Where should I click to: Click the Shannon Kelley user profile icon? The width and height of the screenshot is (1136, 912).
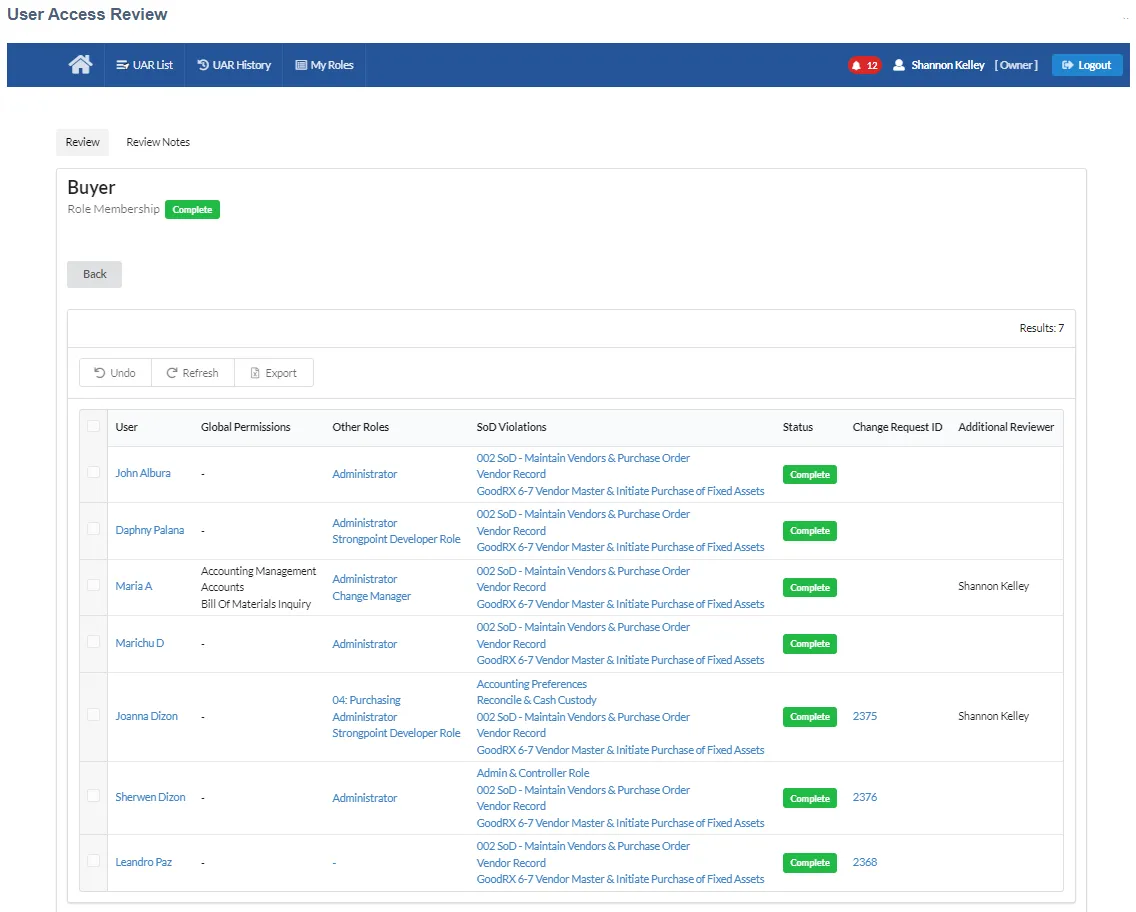click(899, 65)
